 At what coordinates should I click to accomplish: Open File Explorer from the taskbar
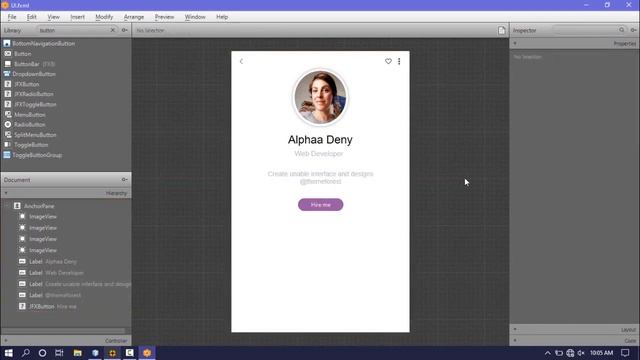(x=78, y=353)
